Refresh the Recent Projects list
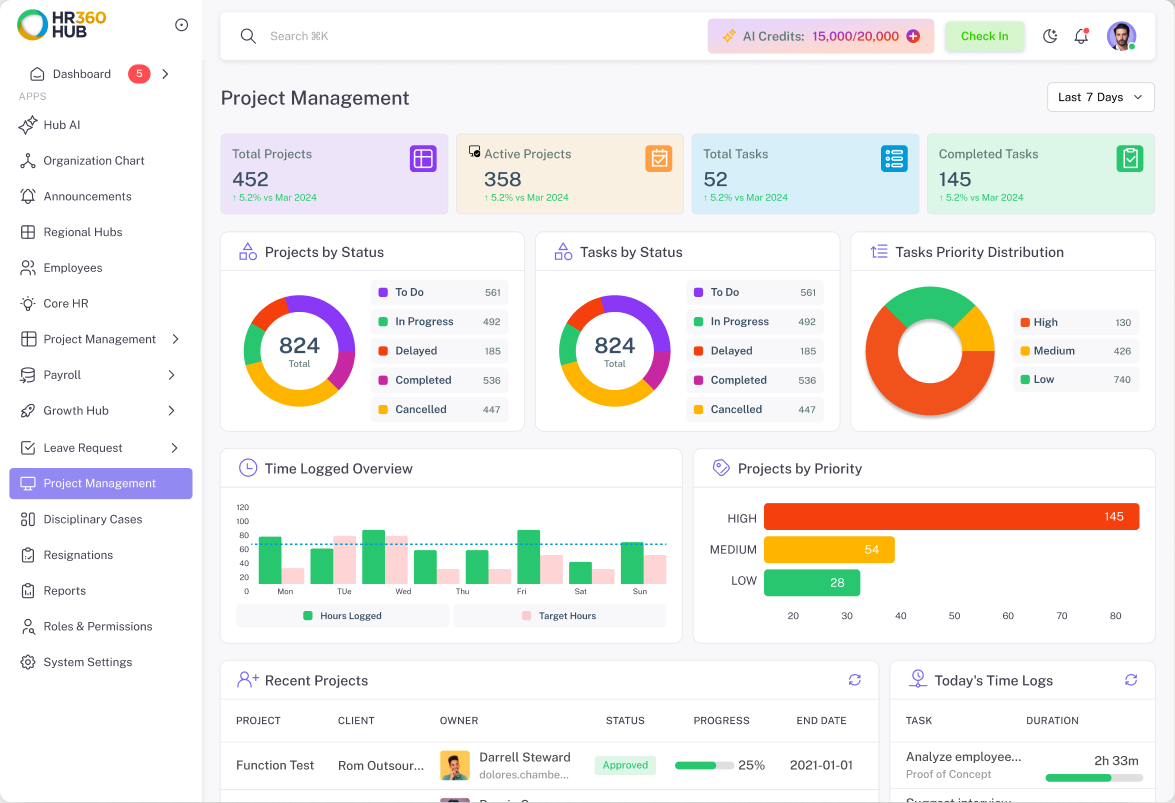The height and width of the screenshot is (803, 1175). point(854,680)
